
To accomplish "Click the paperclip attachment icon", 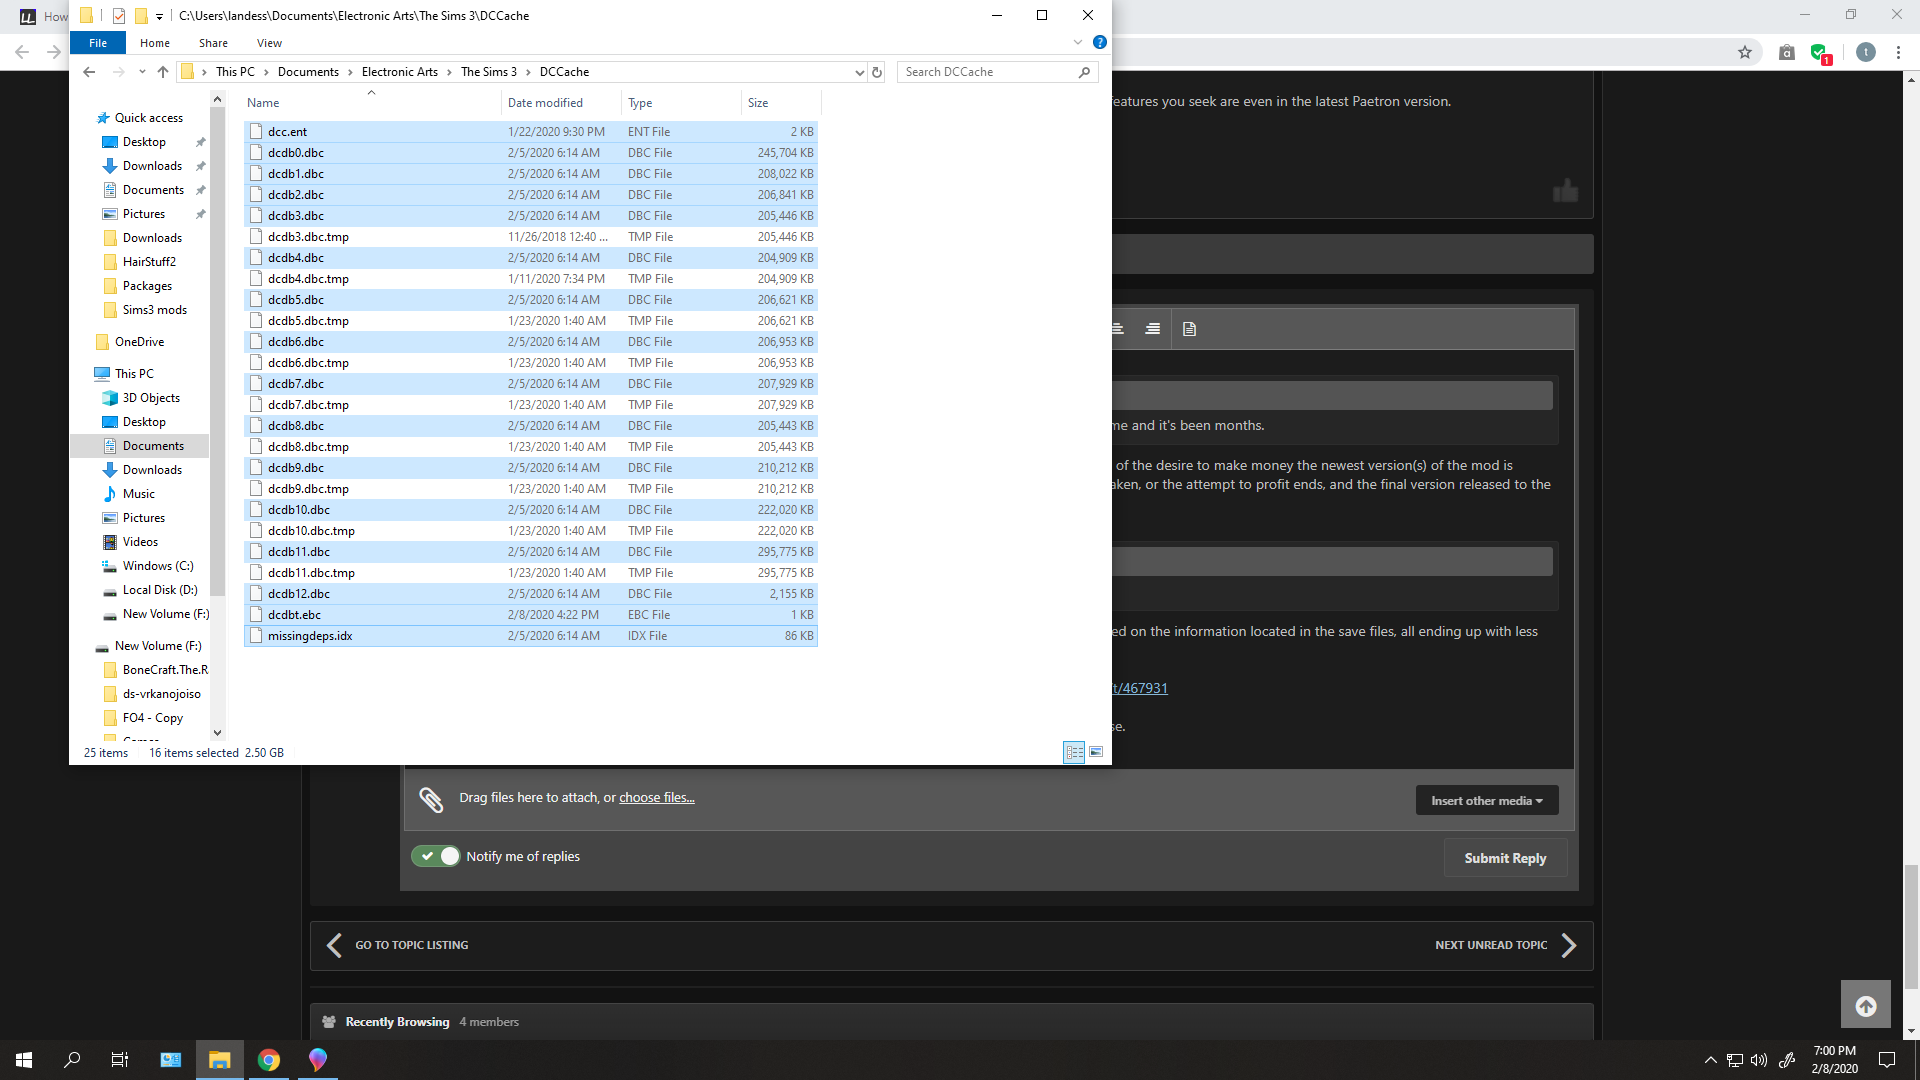I will (x=431, y=799).
